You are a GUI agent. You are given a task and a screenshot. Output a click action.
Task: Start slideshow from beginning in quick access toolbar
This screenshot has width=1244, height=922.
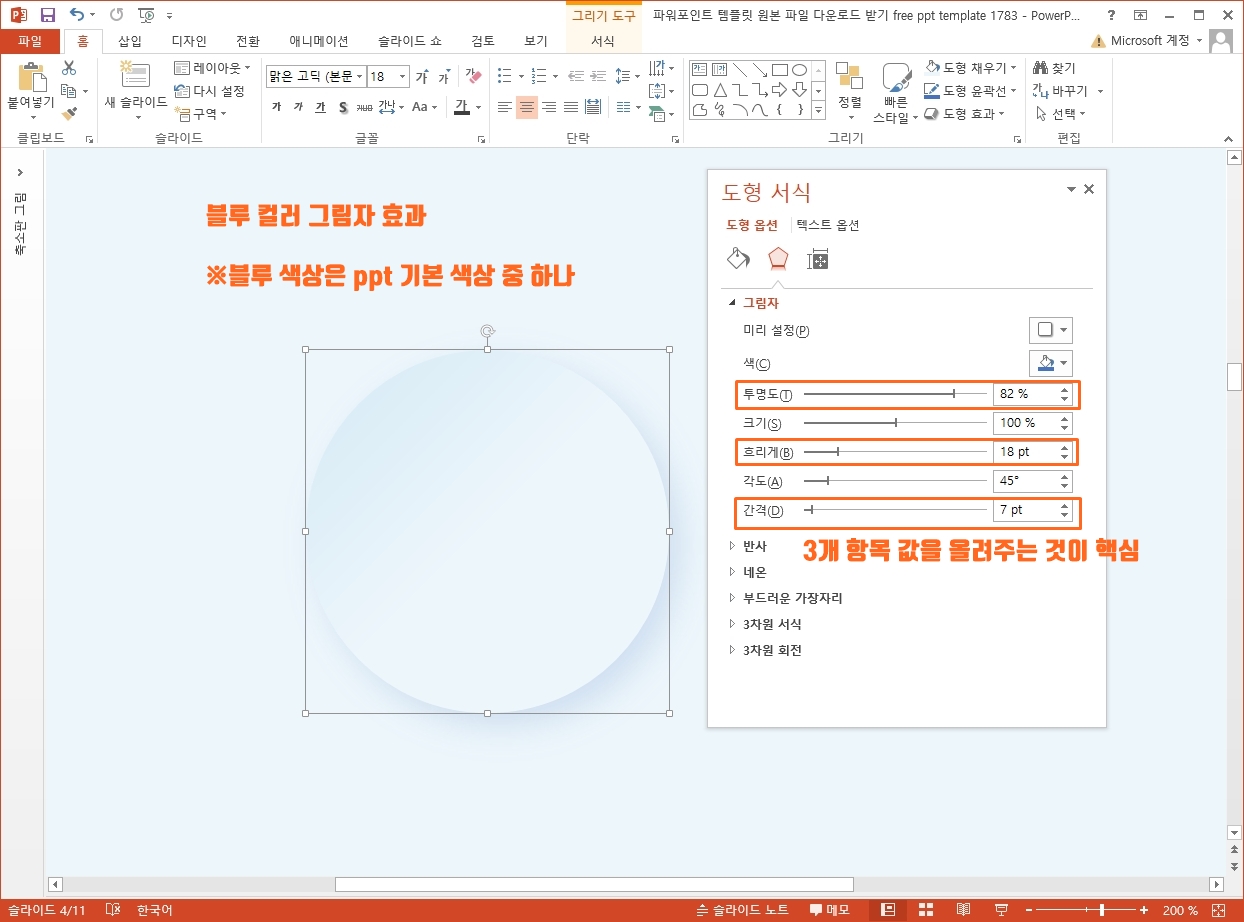(x=146, y=15)
